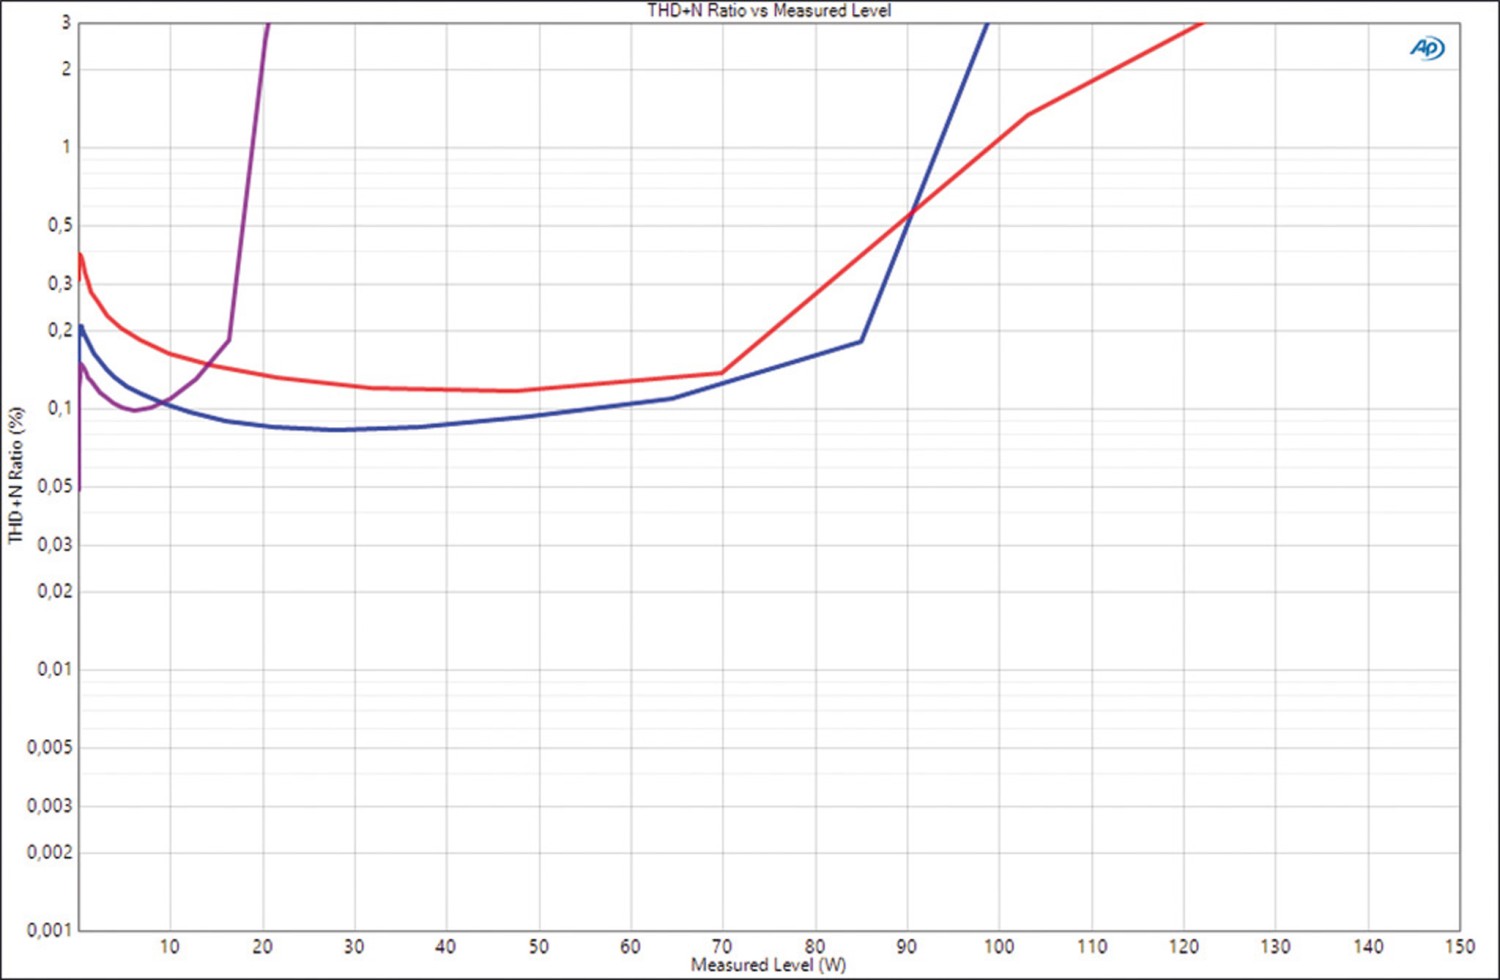Click the x-axis tick label 100

999,946
